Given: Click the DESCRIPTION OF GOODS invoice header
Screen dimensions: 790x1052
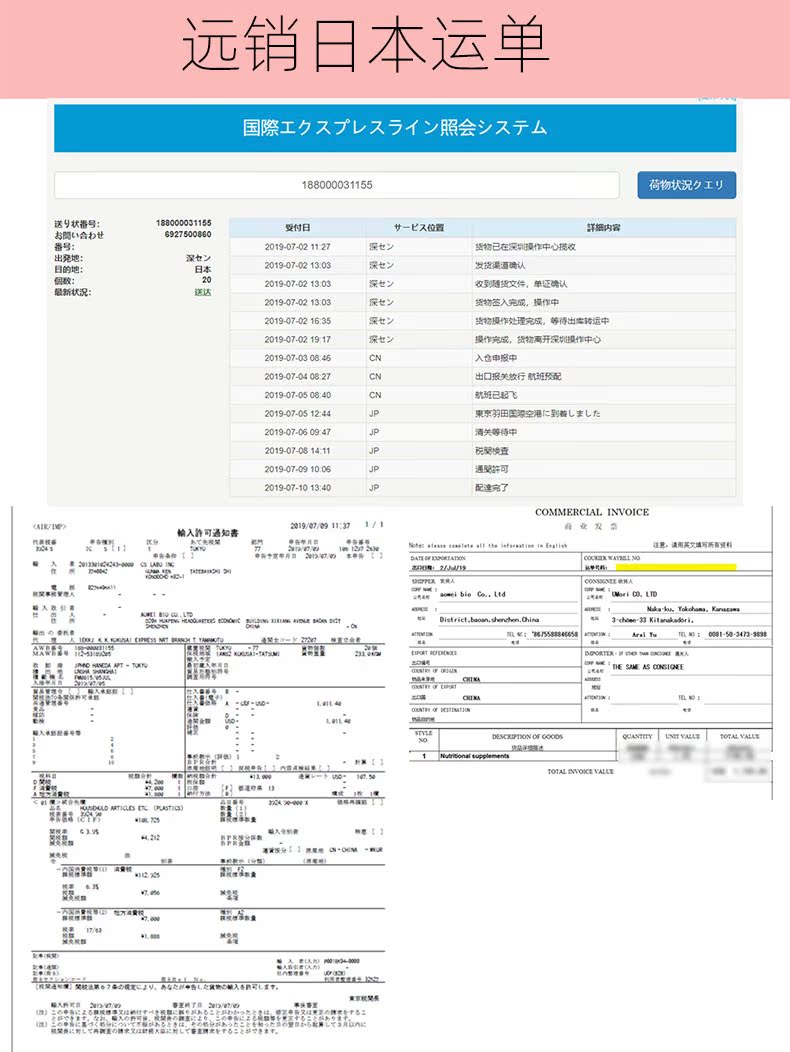Looking at the screenshot, I should pyautogui.click(x=527, y=737).
